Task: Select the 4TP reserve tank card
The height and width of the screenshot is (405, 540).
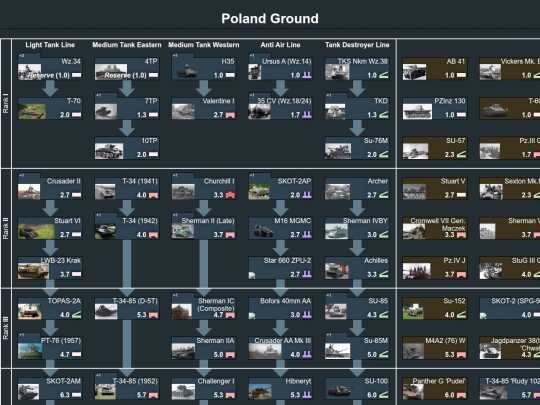Action: [x=127, y=69]
